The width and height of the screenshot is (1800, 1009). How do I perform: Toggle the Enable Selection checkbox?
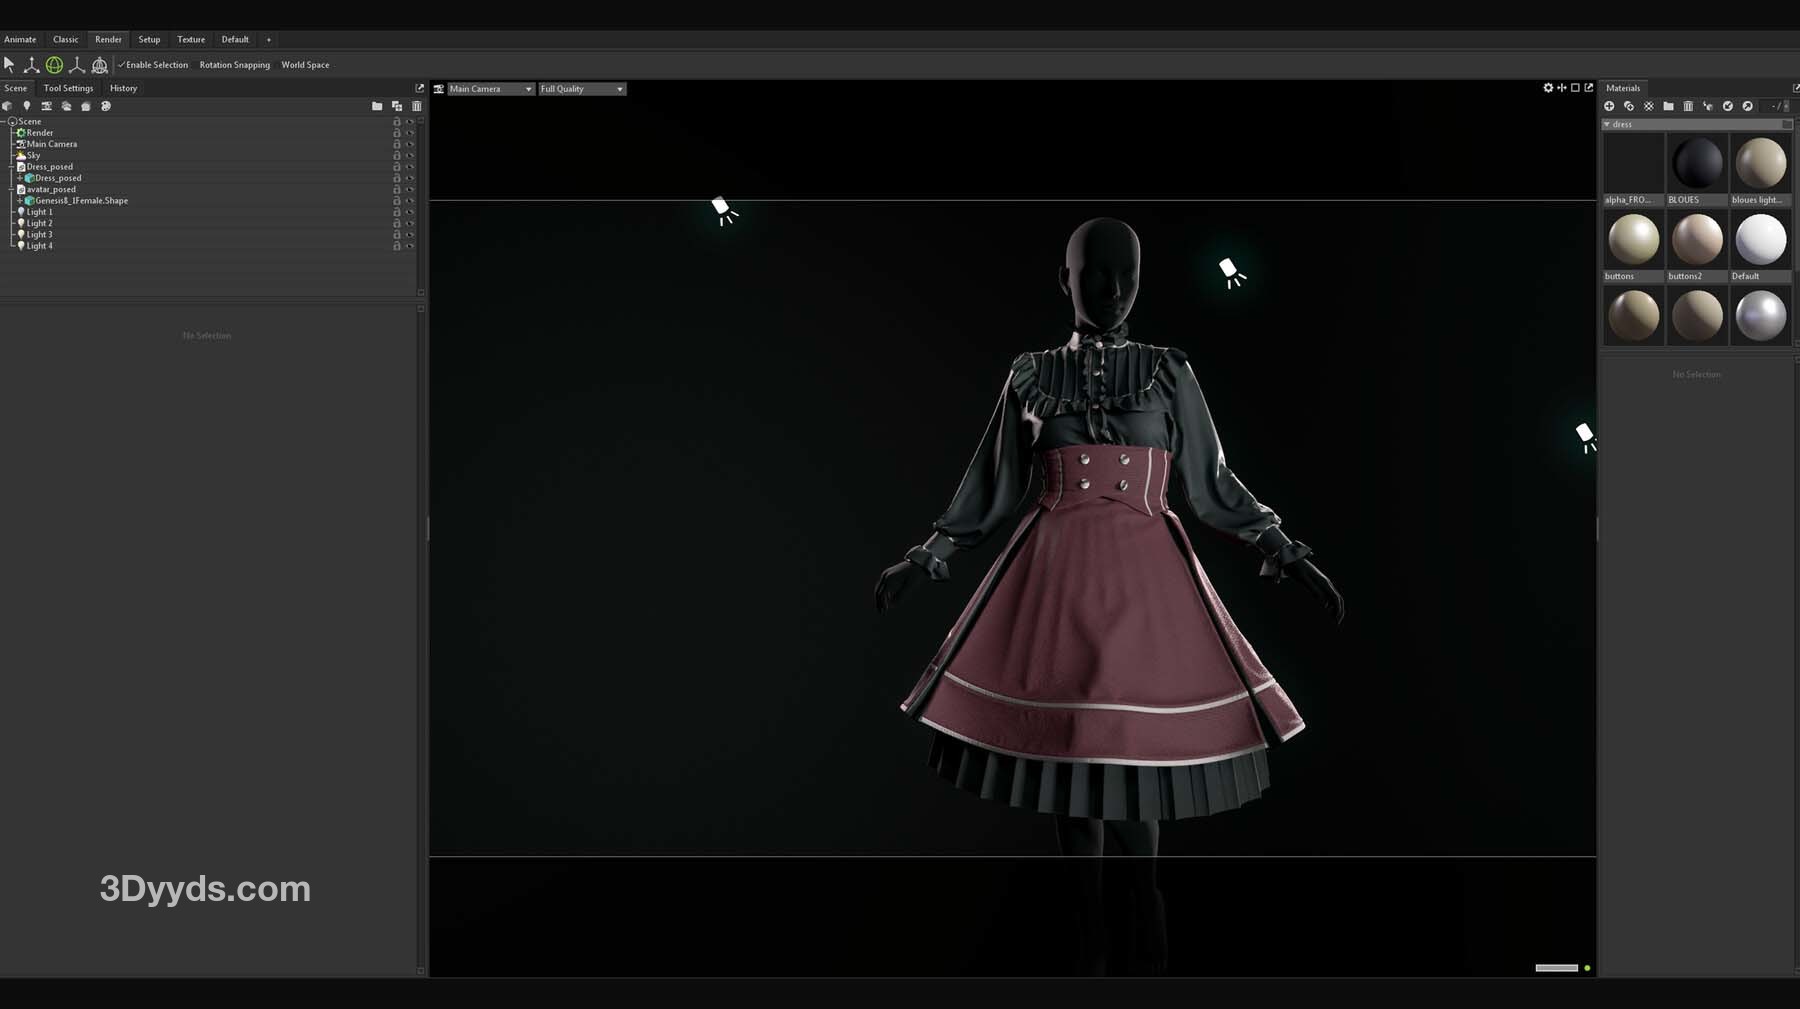[x=122, y=65]
